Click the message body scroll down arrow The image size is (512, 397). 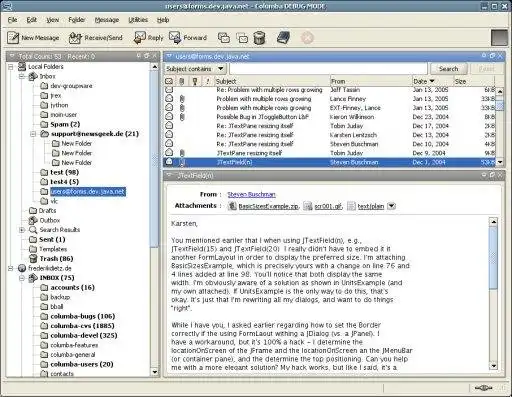coord(493,366)
